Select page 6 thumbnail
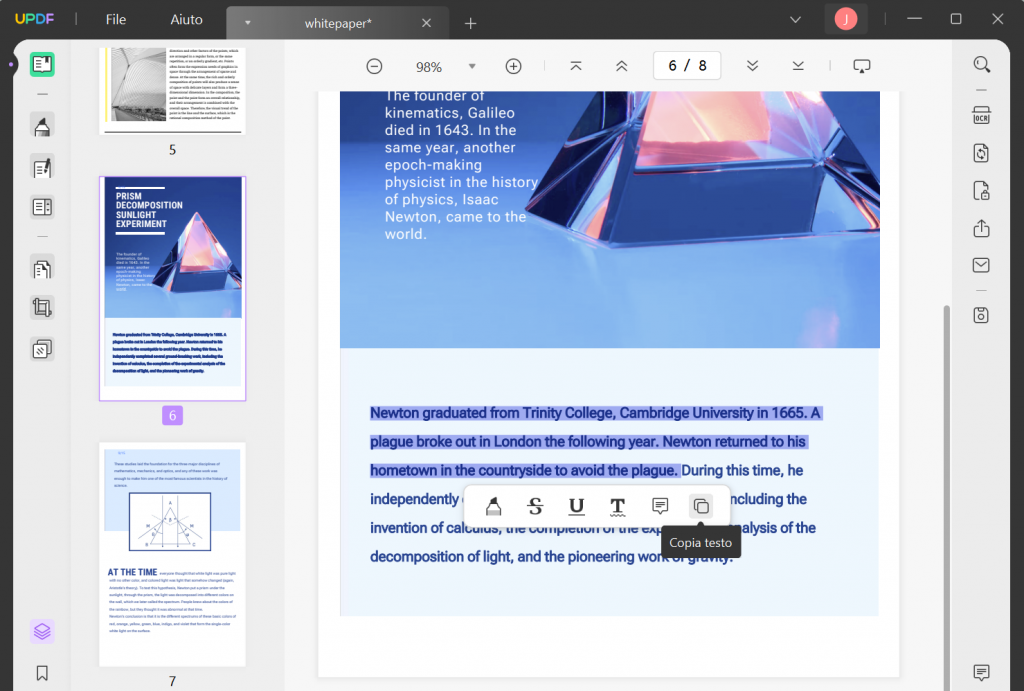Viewport: 1024px width, 691px height. pyautogui.click(x=172, y=288)
